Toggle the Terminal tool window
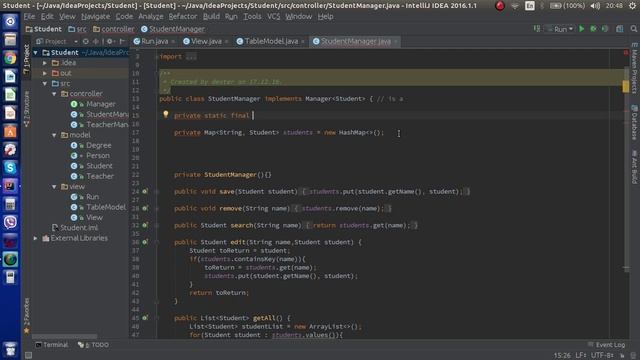Screen dimensions: 640x360 [51, 345]
